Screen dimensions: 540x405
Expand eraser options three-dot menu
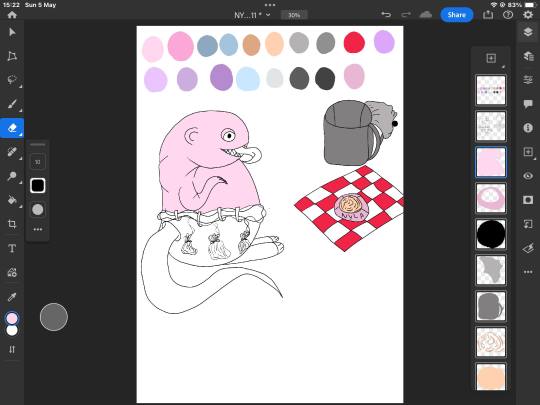click(38, 229)
